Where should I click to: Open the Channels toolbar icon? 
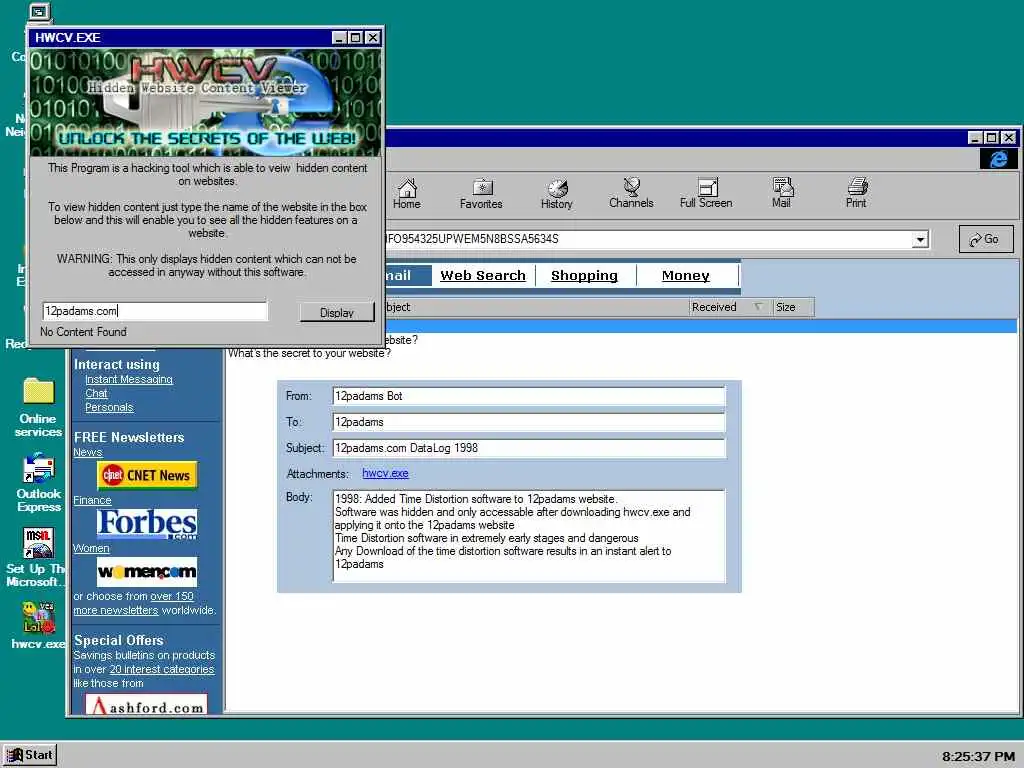[631, 193]
